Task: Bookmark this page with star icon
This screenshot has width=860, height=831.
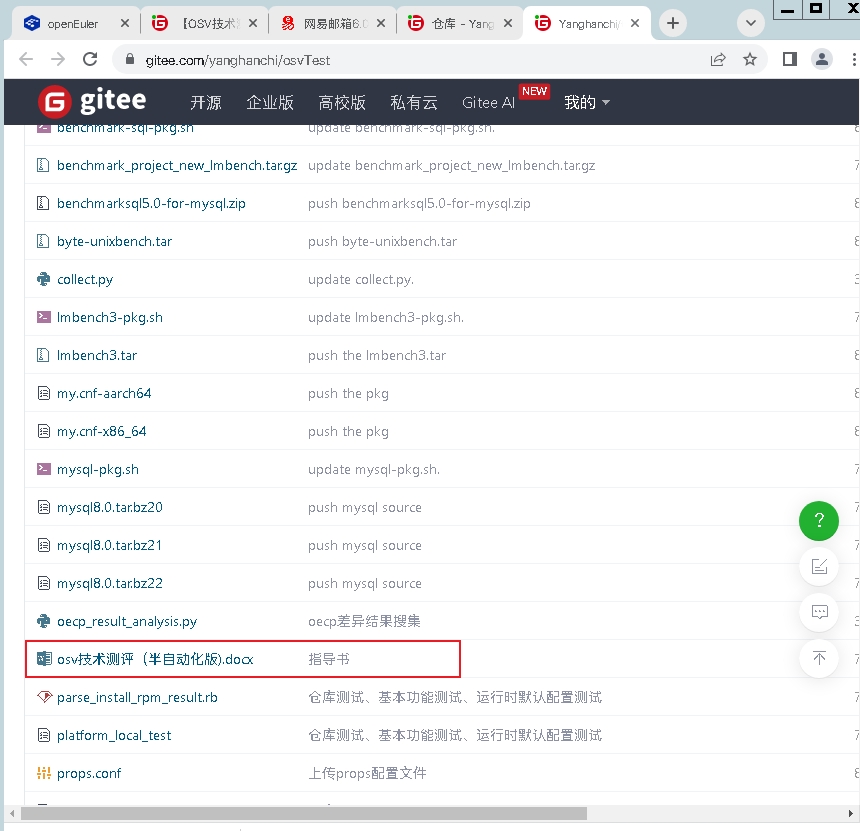Action: point(750,59)
